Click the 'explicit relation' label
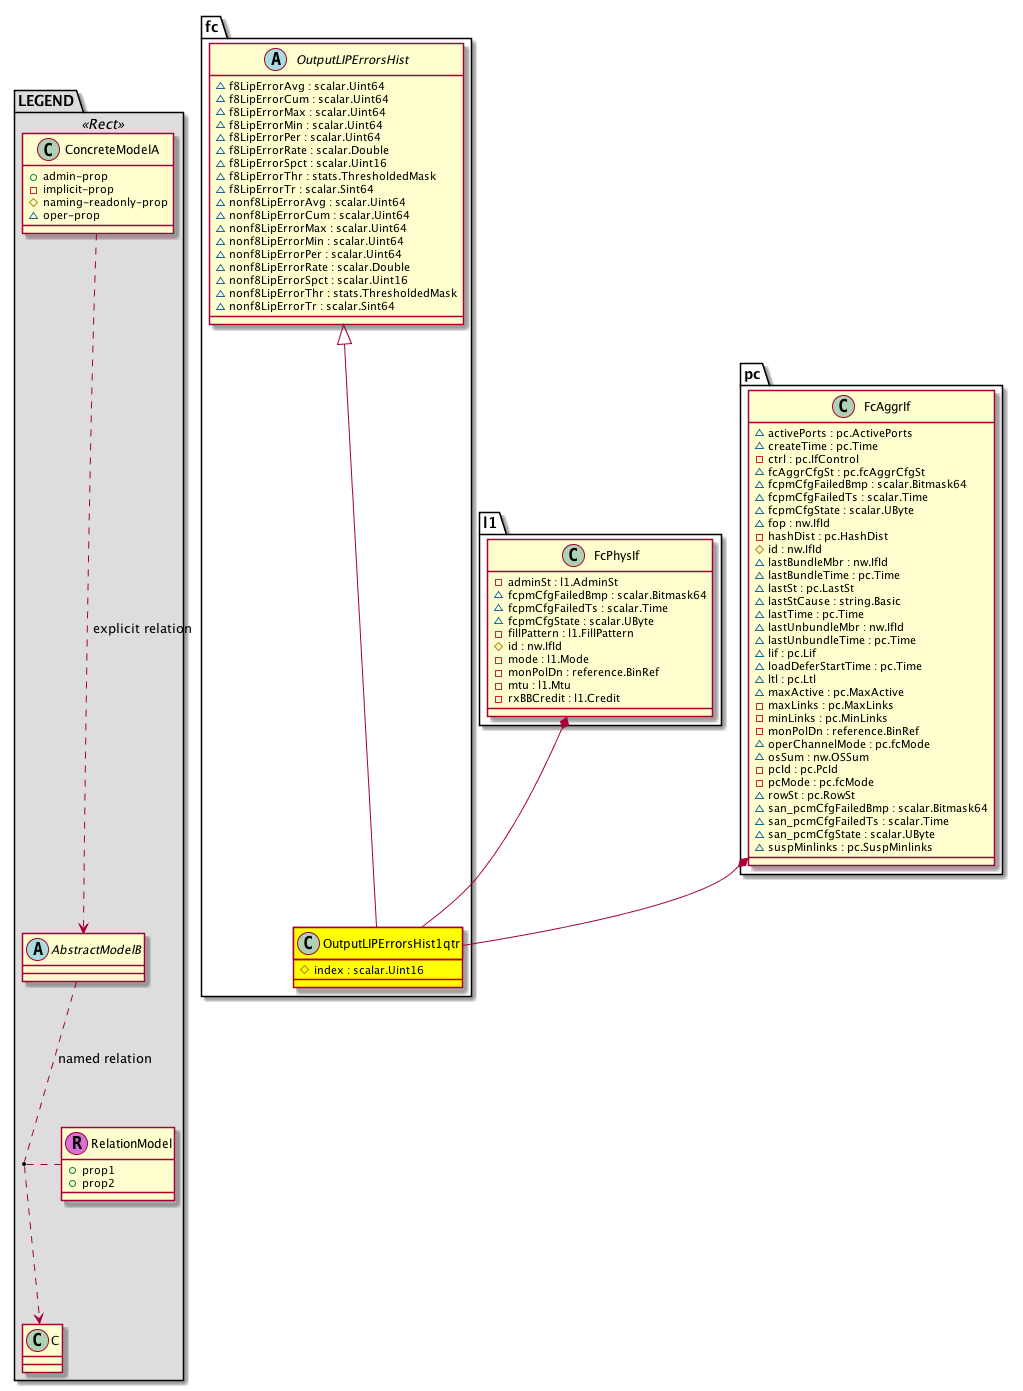This screenshot has height=1391, width=1023. pos(142,629)
